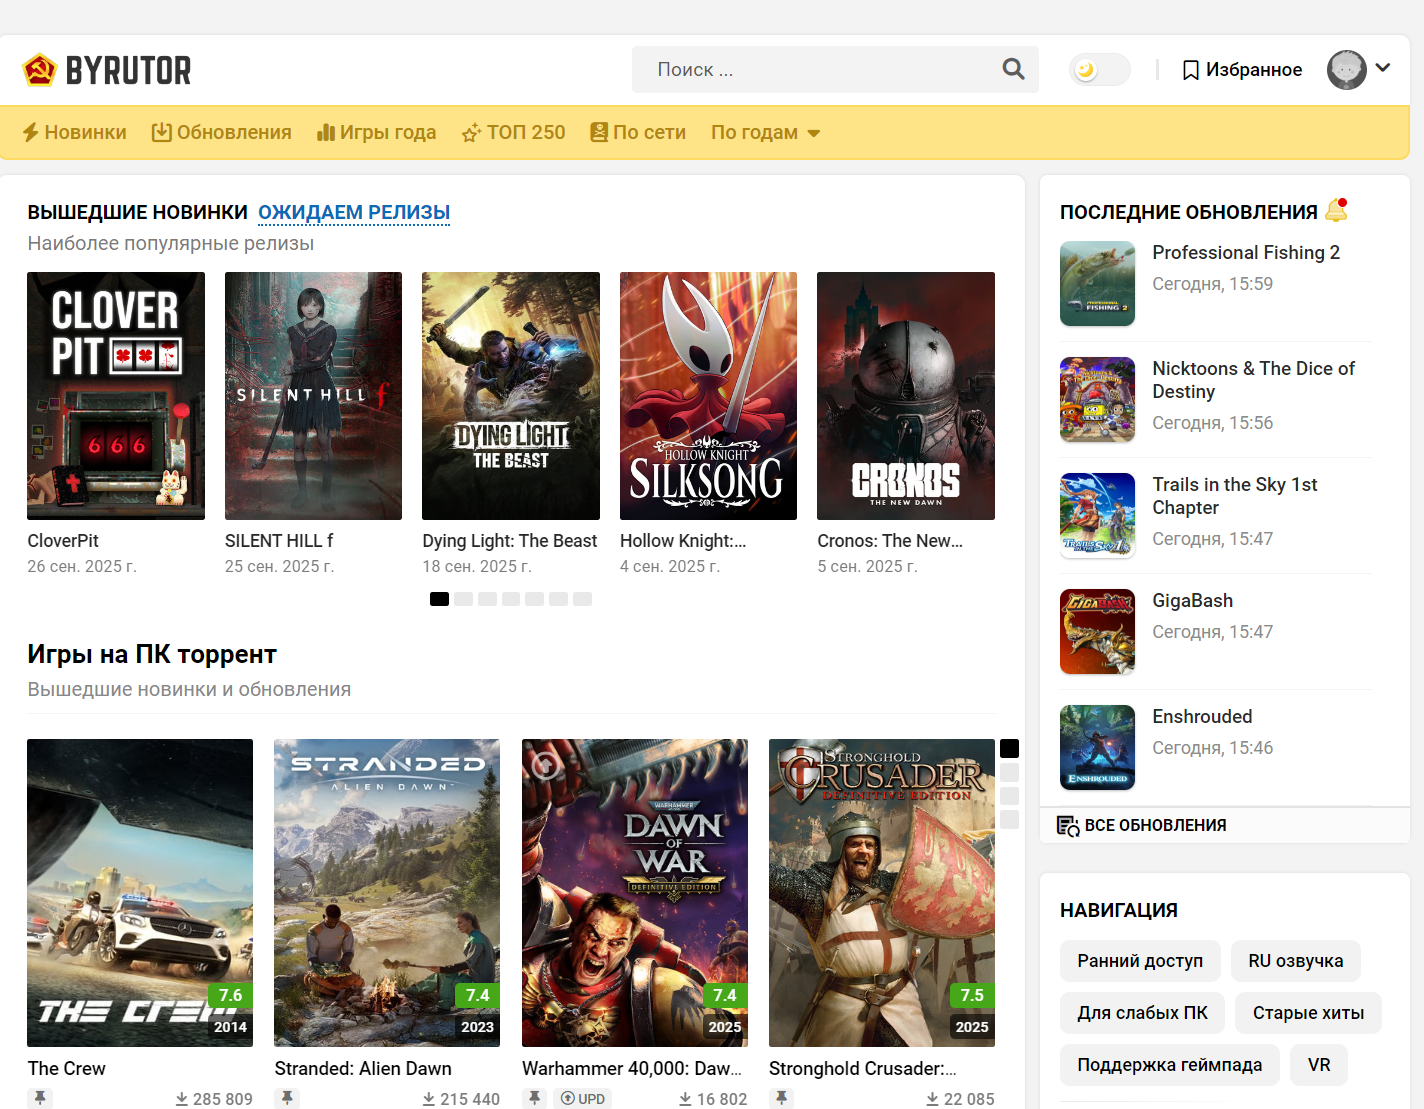Pin the Stranded: Alien Dawn game
Screen dimensions: 1424x1109
click(287, 1098)
